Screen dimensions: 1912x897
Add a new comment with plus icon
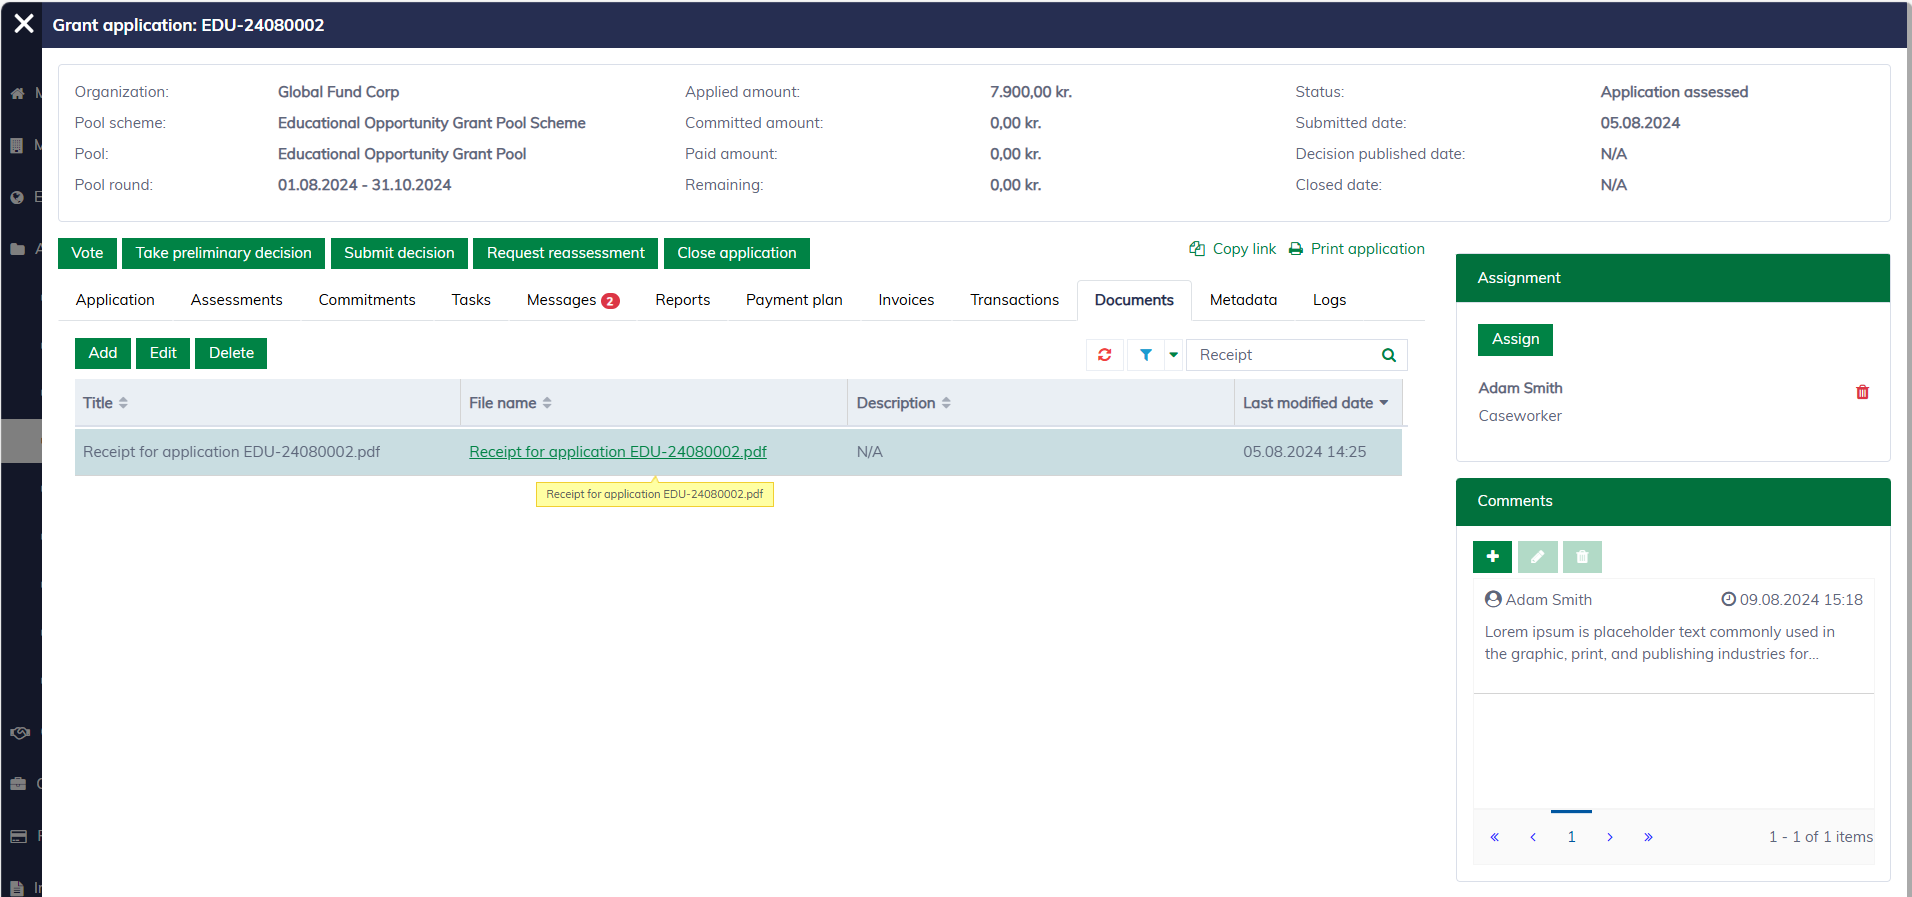1492,557
